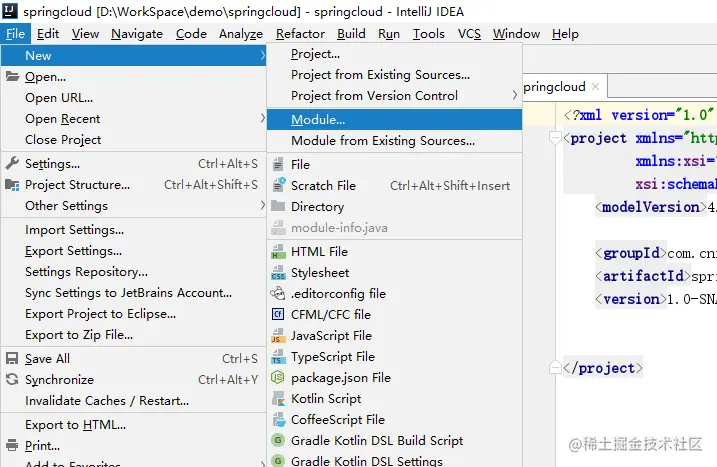Choose Export to Zip File...

click(134, 335)
